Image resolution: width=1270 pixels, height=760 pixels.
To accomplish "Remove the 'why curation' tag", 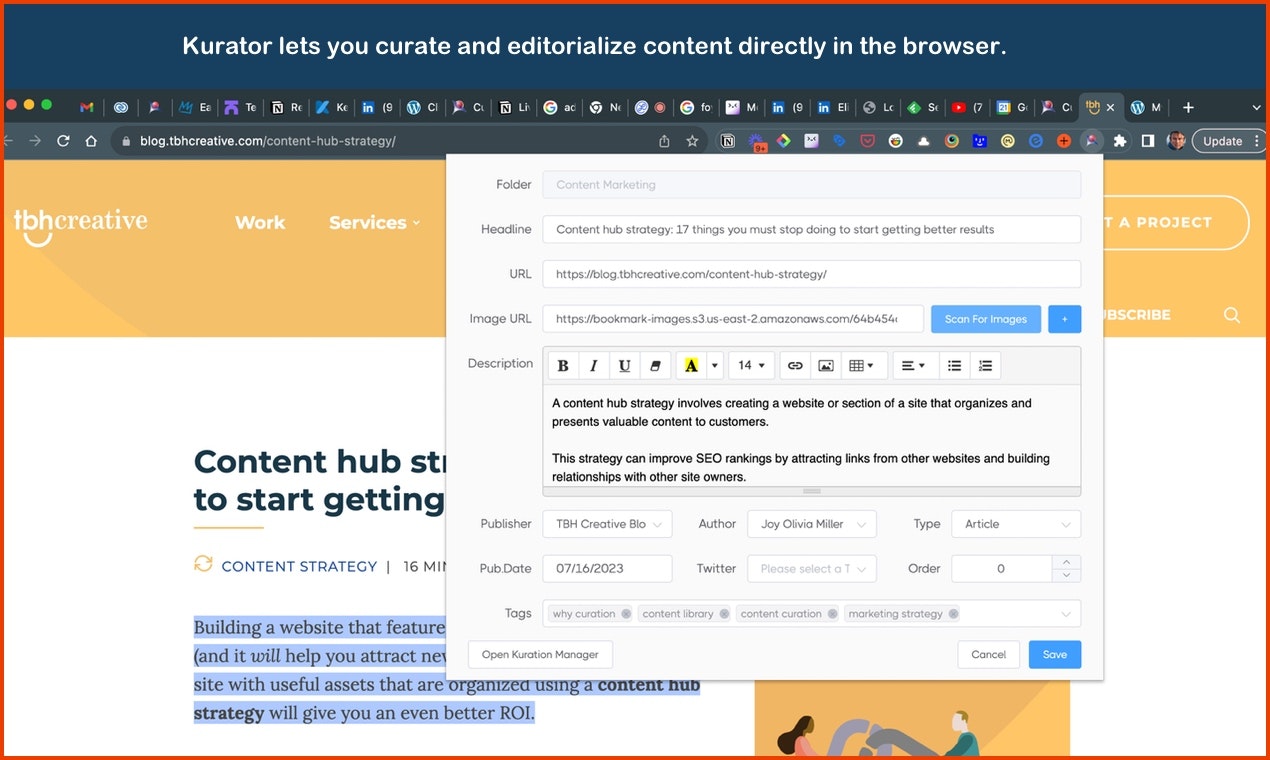I will [x=626, y=614].
